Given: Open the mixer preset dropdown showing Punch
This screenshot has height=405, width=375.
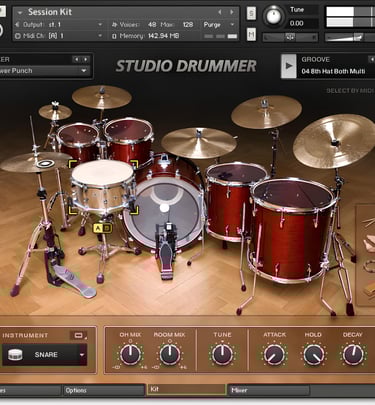Looking at the screenshot, I should click(84, 70).
